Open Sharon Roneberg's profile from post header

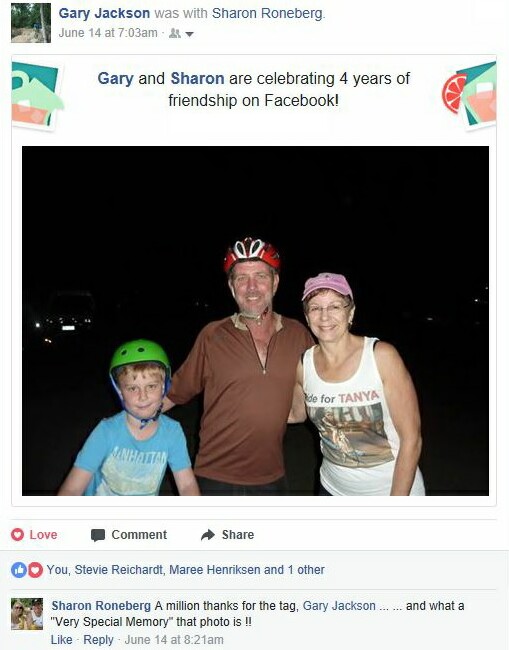[267, 13]
